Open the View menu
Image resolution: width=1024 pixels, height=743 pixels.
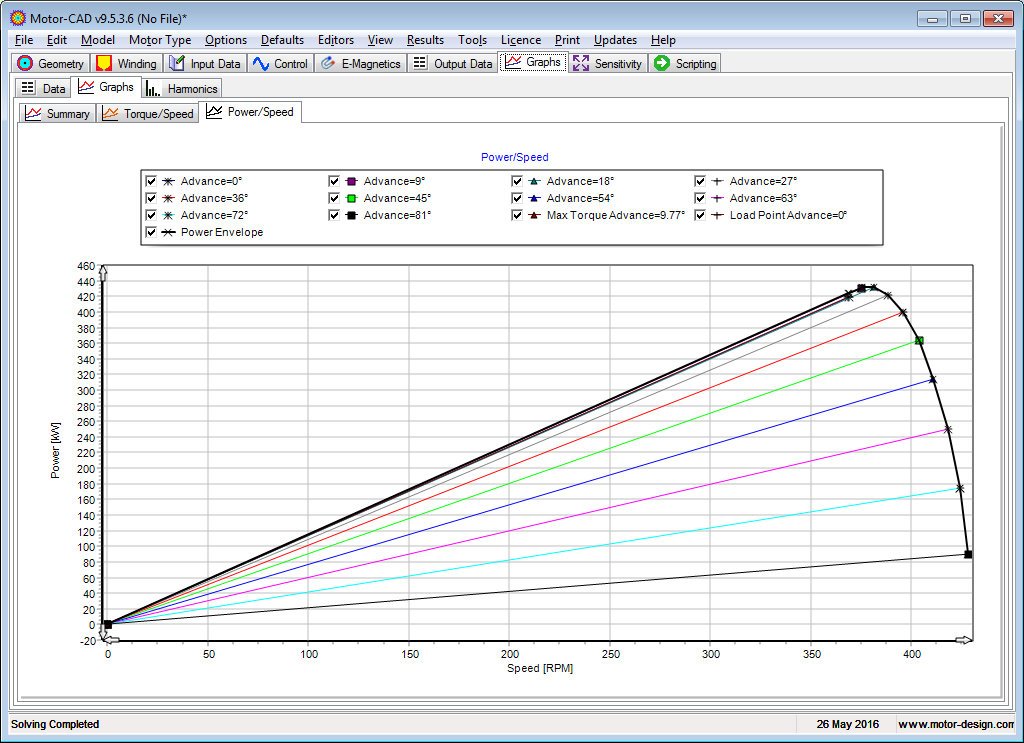pos(380,40)
